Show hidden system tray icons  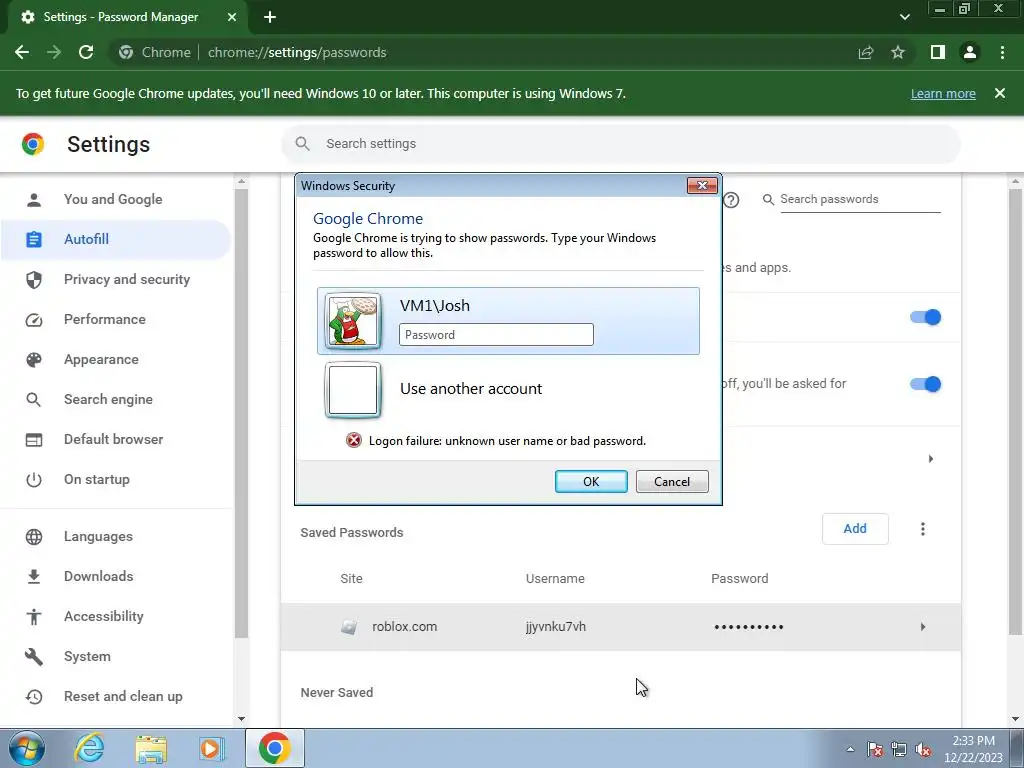pyautogui.click(x=850, y=749)
